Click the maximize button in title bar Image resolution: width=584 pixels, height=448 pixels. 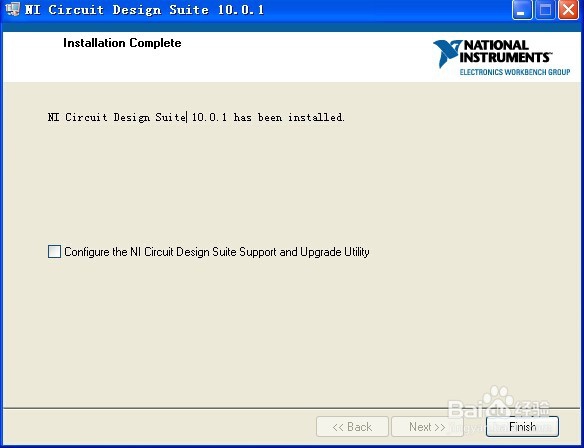tap(545, 10)
